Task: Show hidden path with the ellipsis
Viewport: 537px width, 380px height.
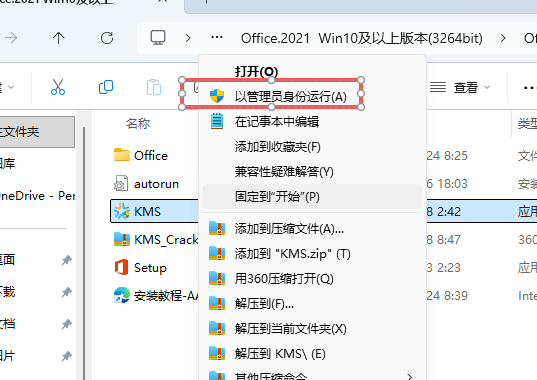Action: click(217, 37)
